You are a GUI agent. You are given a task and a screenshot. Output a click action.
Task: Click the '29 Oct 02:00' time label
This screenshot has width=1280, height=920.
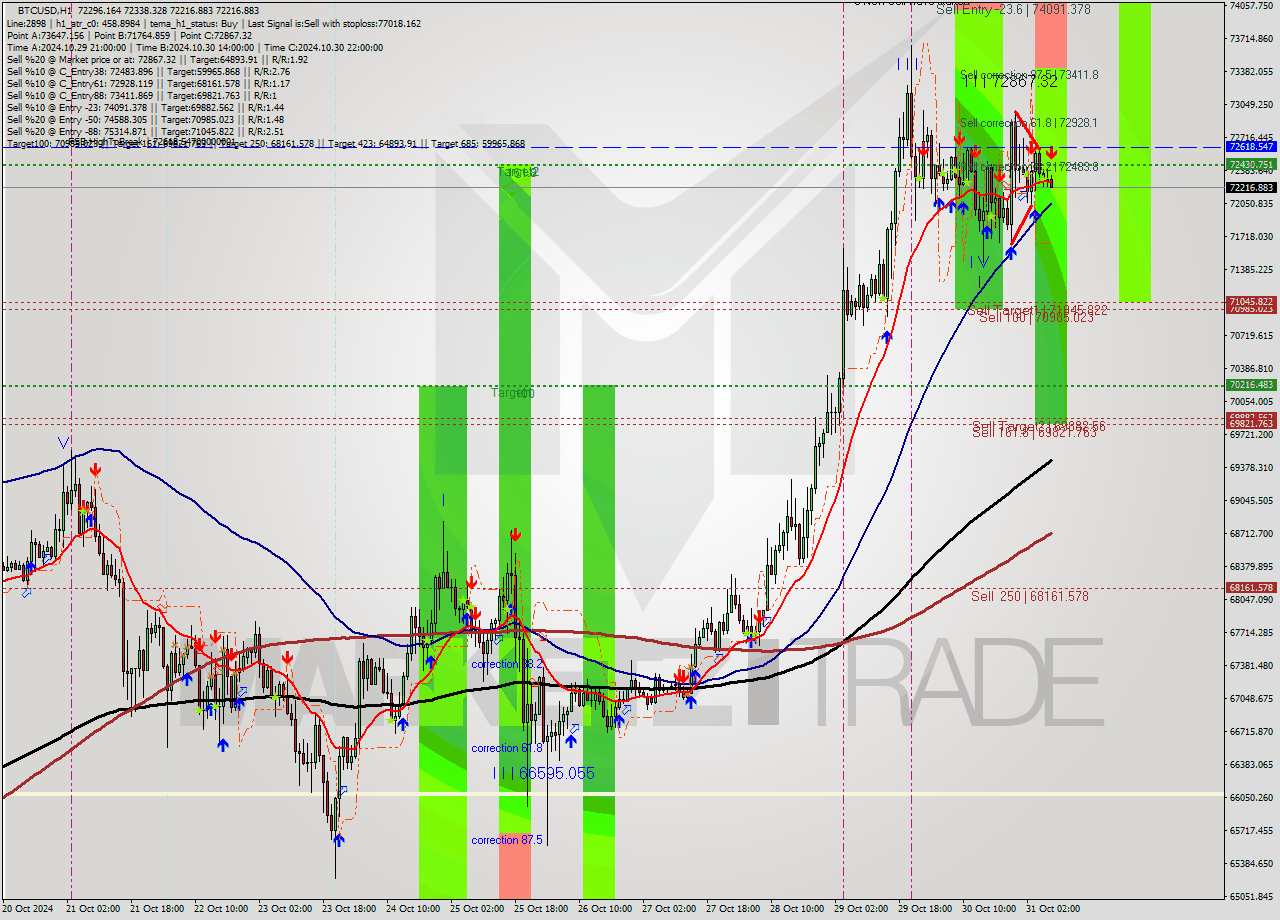pos(861,909)
